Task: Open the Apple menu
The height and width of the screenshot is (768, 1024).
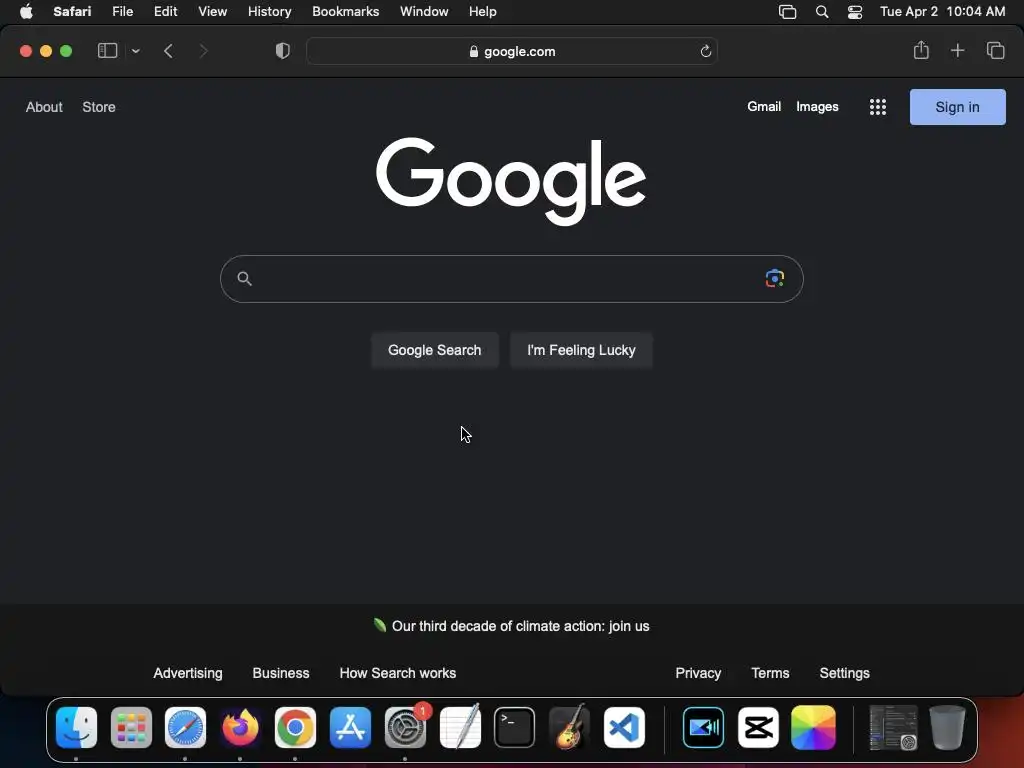Action: pyautogui.click(x=26, y=12)
